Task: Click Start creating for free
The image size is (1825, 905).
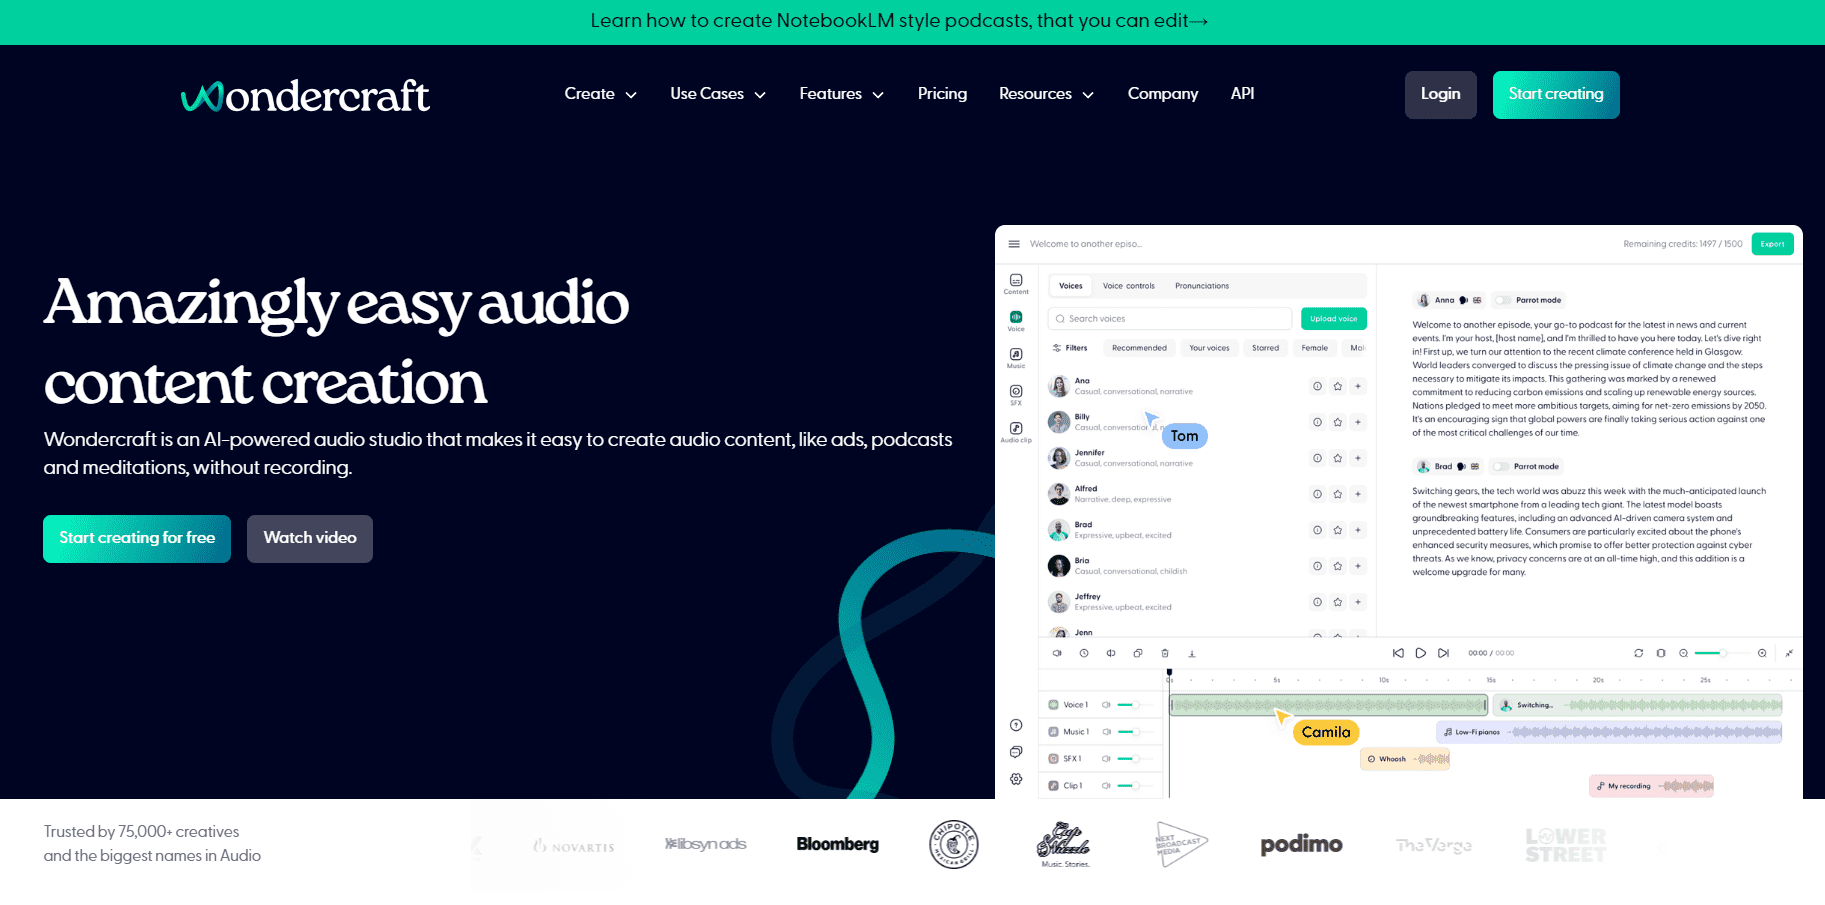Action: pyautogui.click(x=137, y=539)
